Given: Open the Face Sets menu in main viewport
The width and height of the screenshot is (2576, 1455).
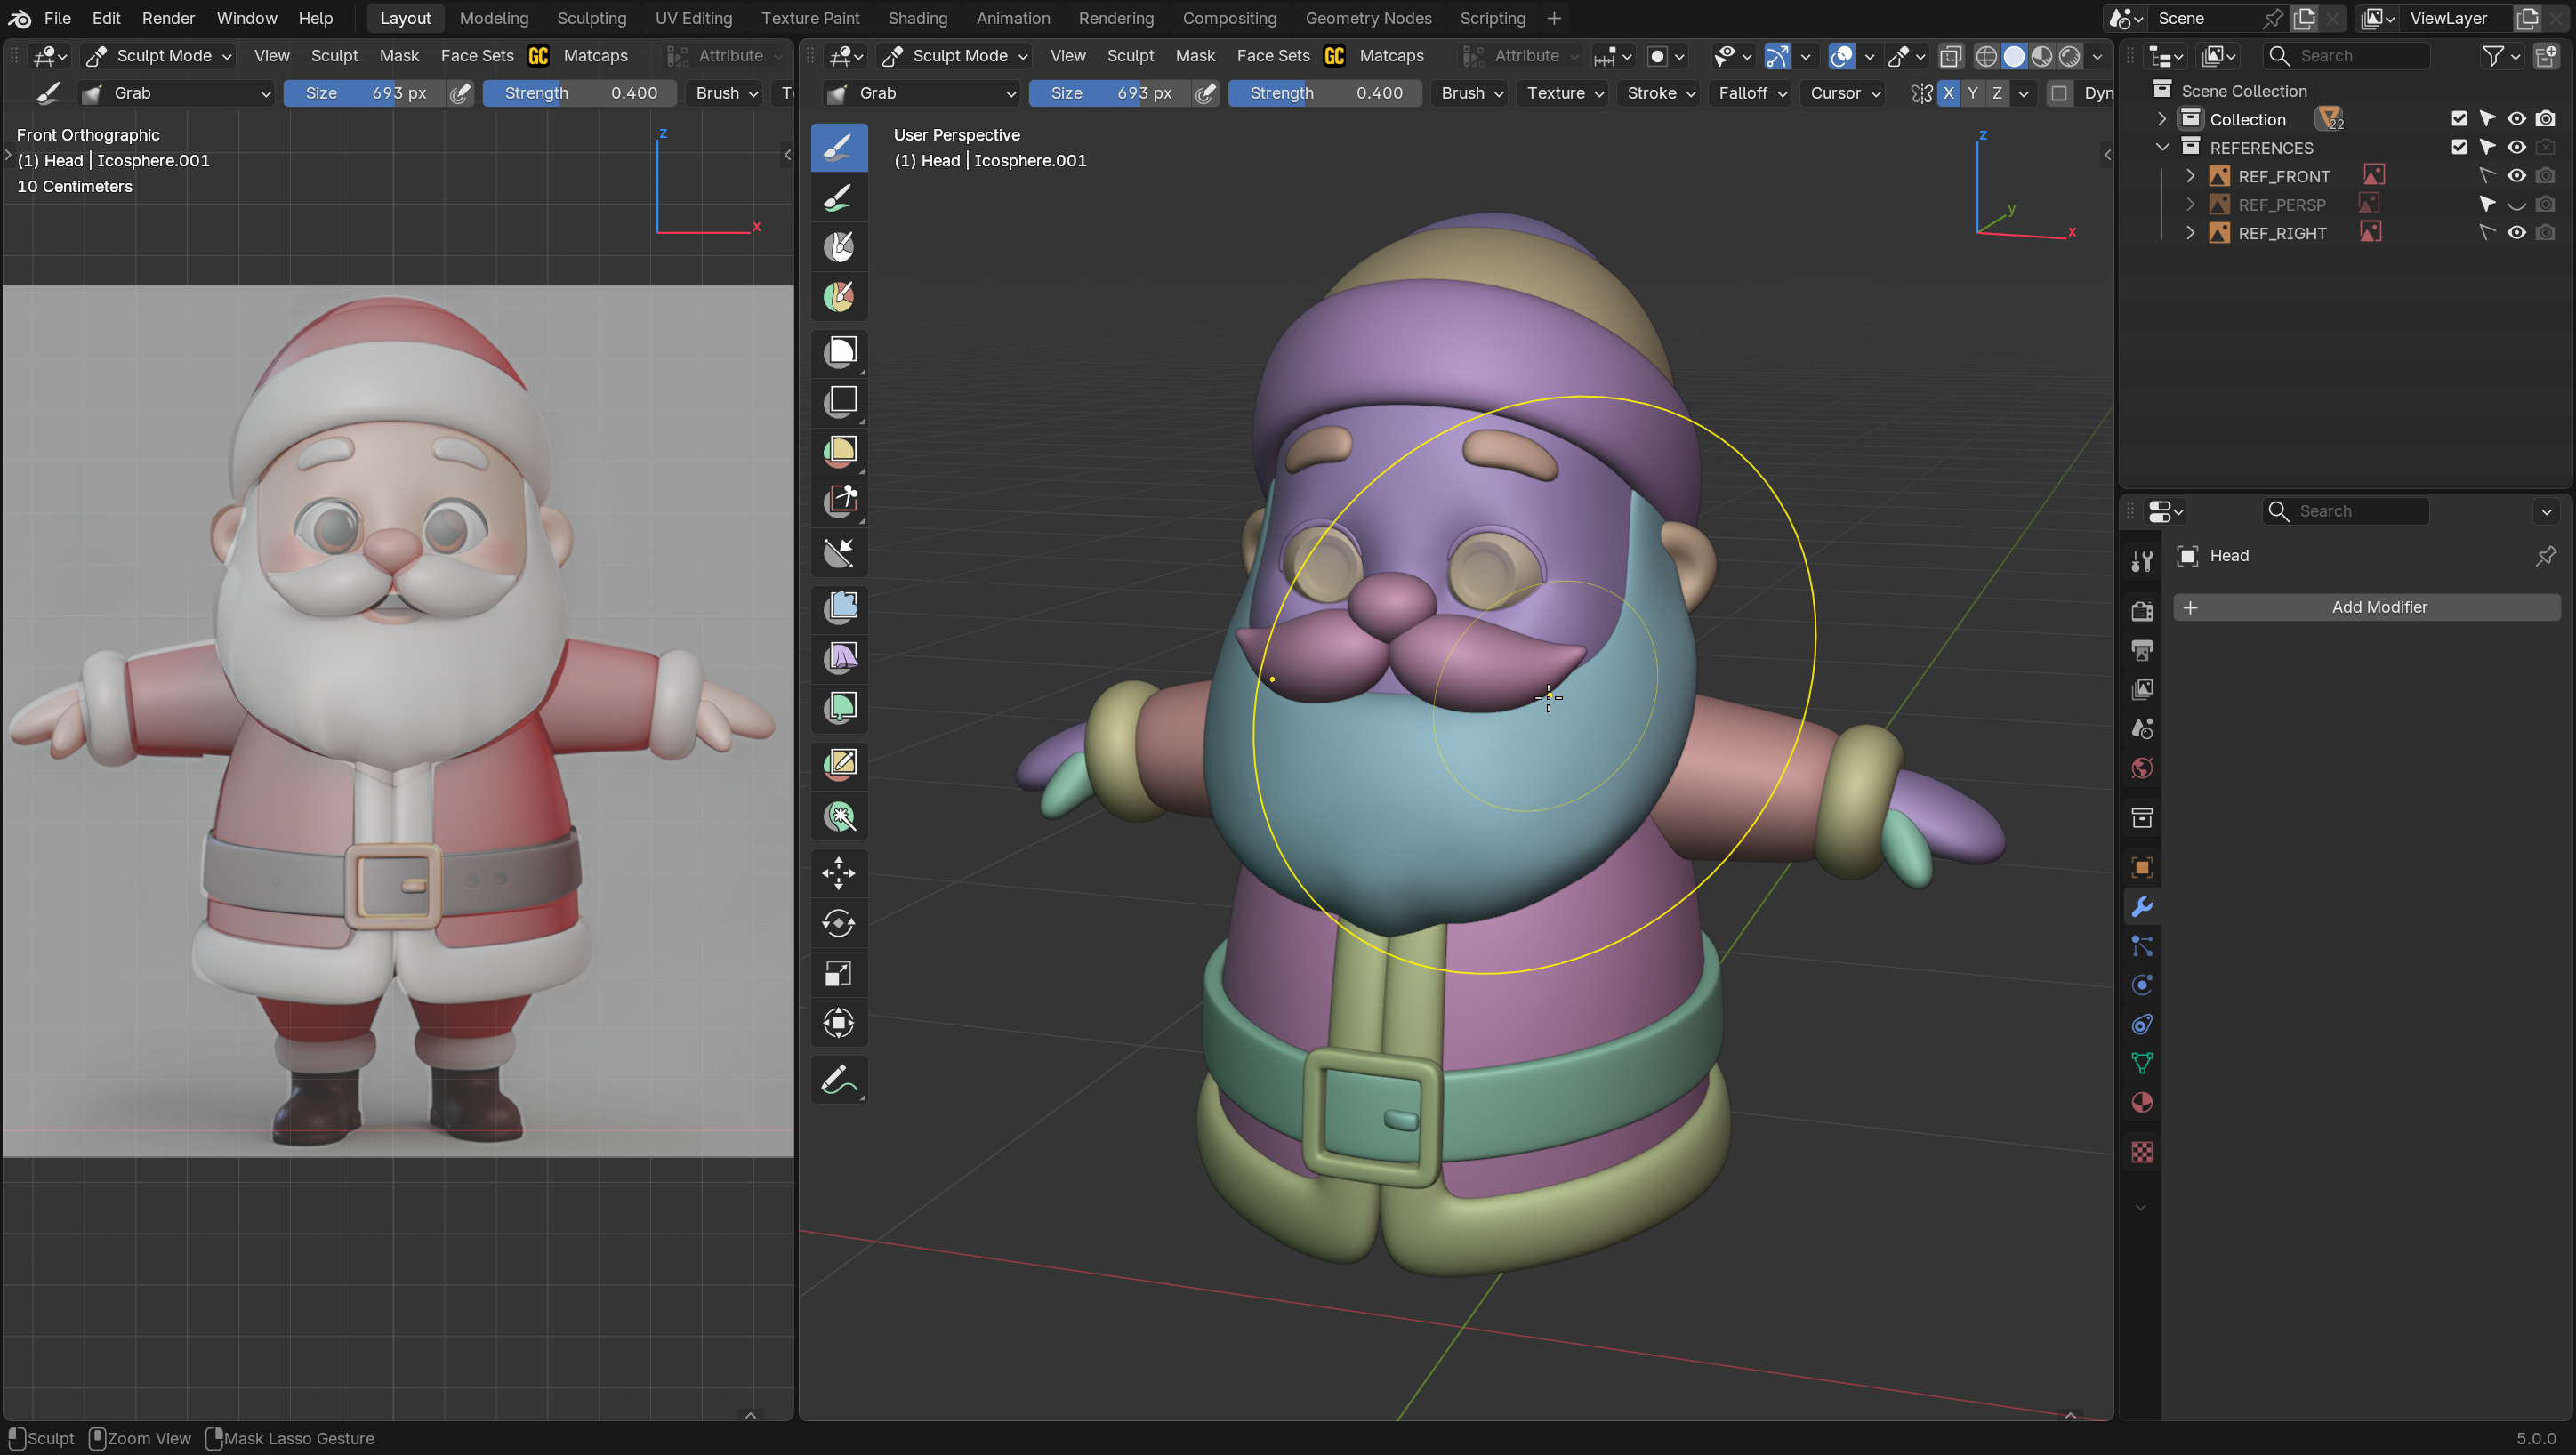Looking at the screenshot, I should [x=1272, y=56].
